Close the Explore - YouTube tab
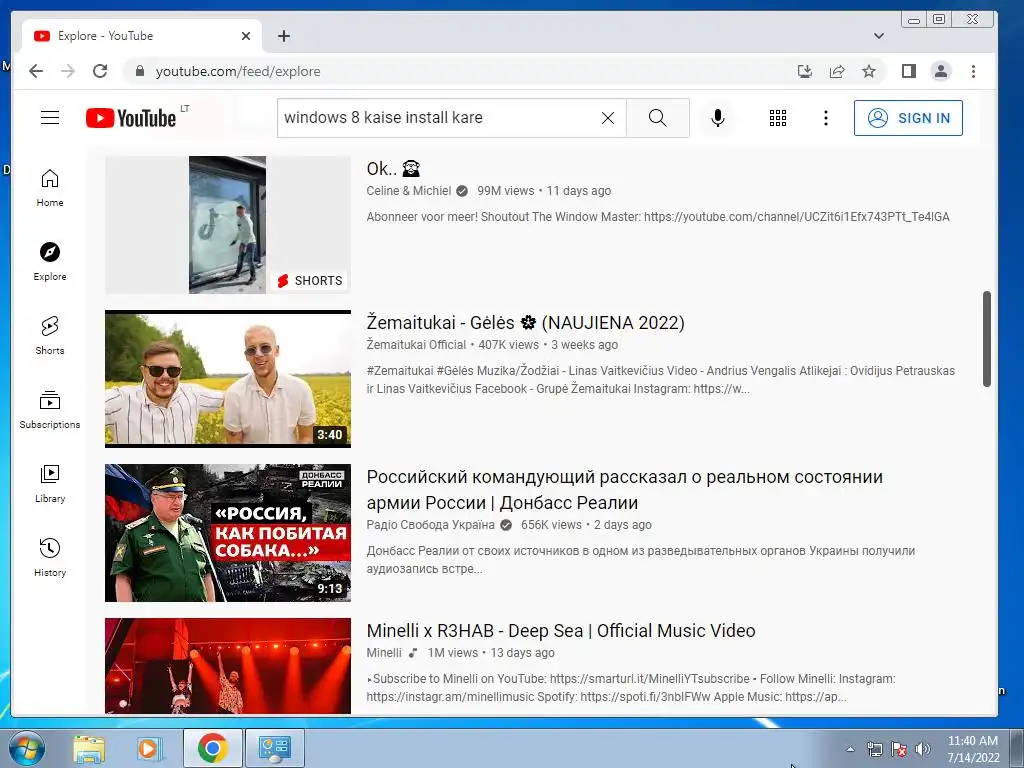This screenshot has width=1024, height=768. 246,36
